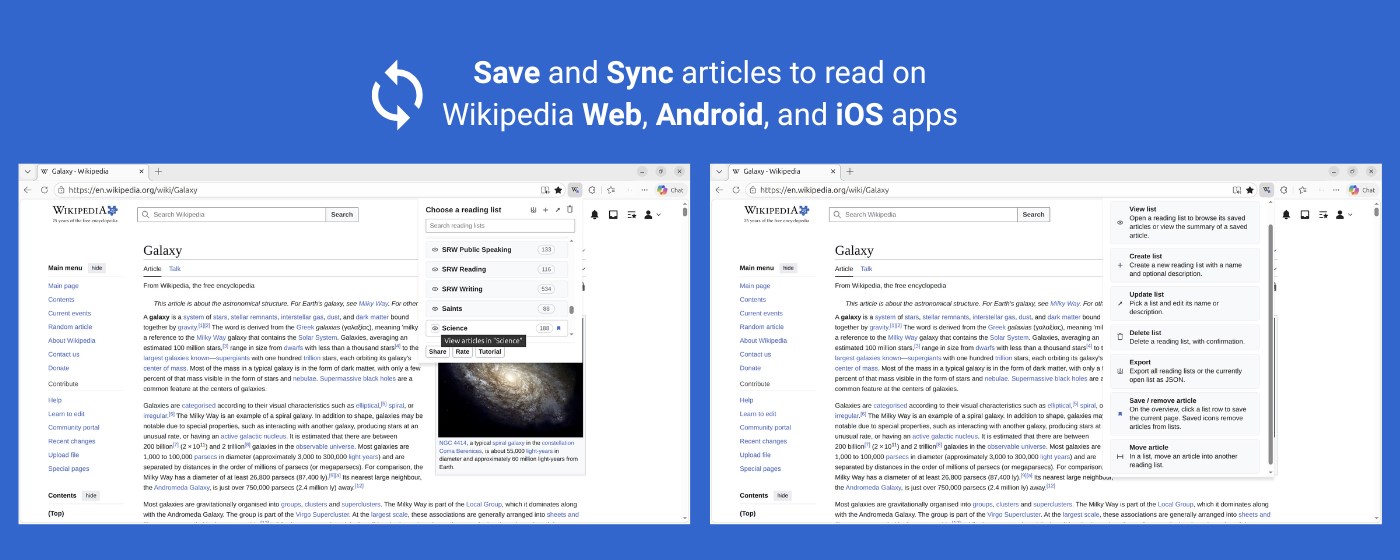
Task: Select Move article tutorial entry
Action: point(1186,456)
